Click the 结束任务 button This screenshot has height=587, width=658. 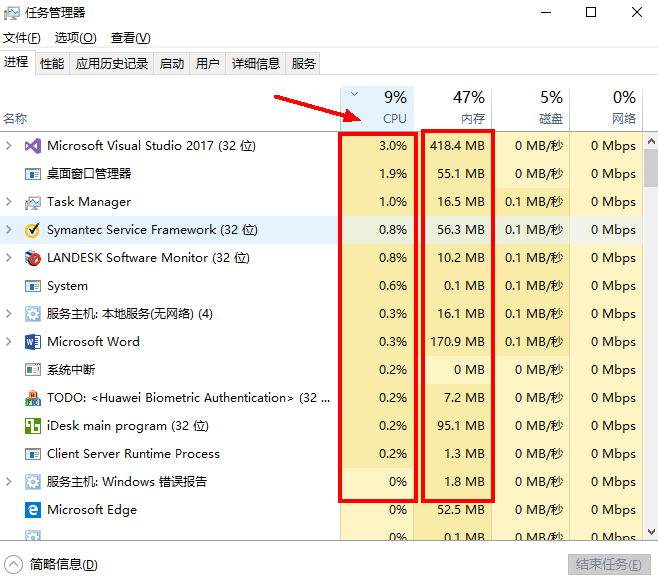[x=607, y=564]
